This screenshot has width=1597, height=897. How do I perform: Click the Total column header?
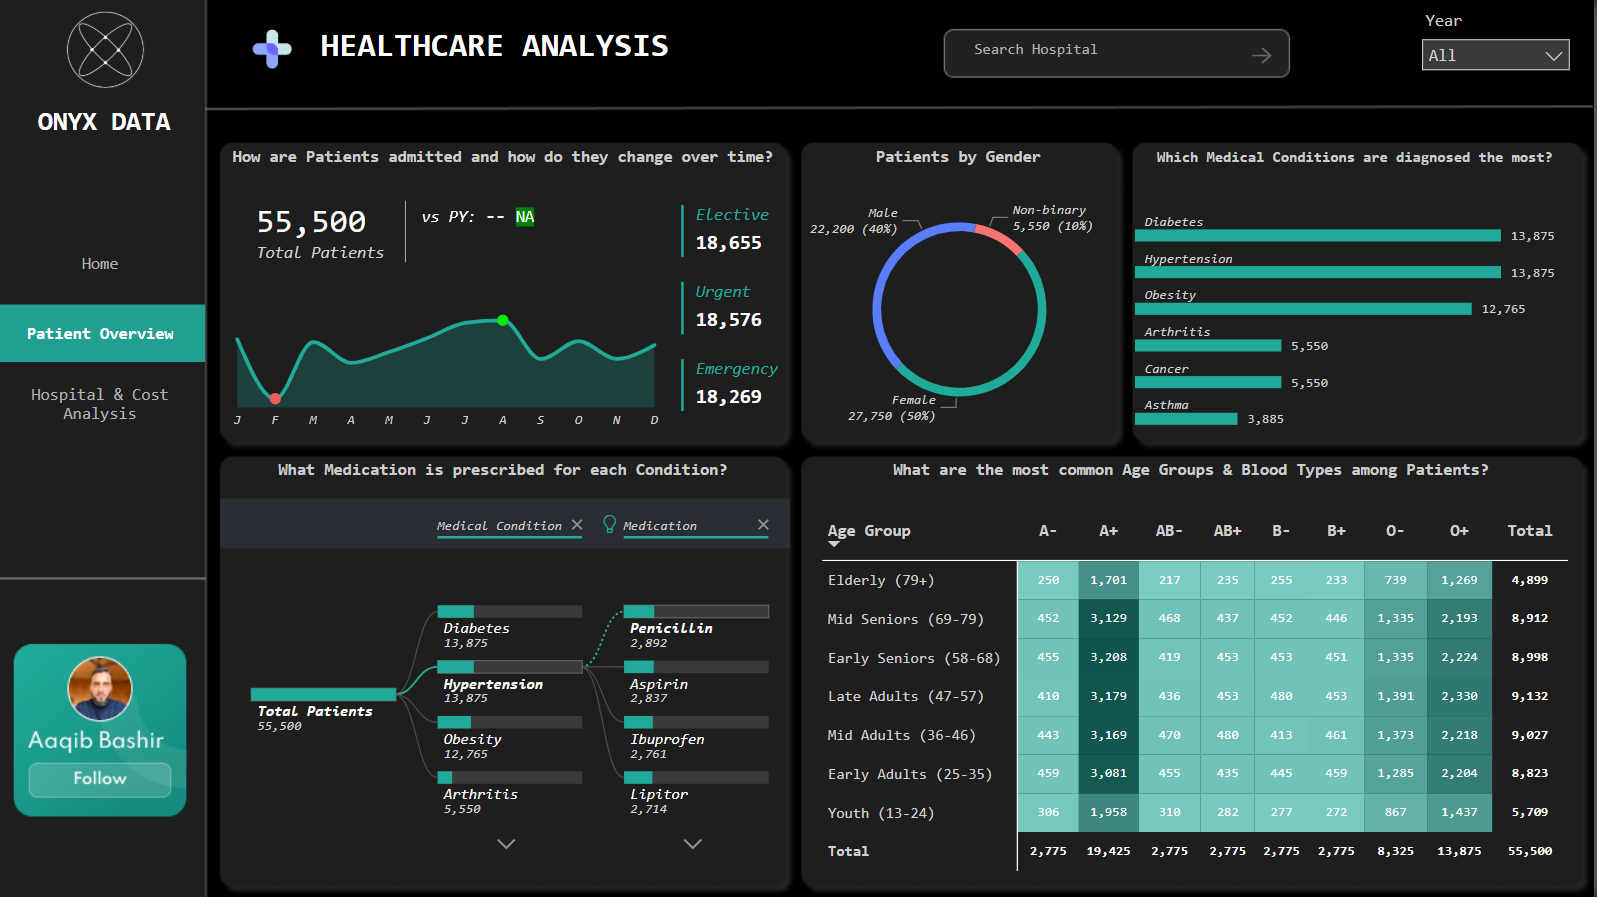[x=1530, y=531]
